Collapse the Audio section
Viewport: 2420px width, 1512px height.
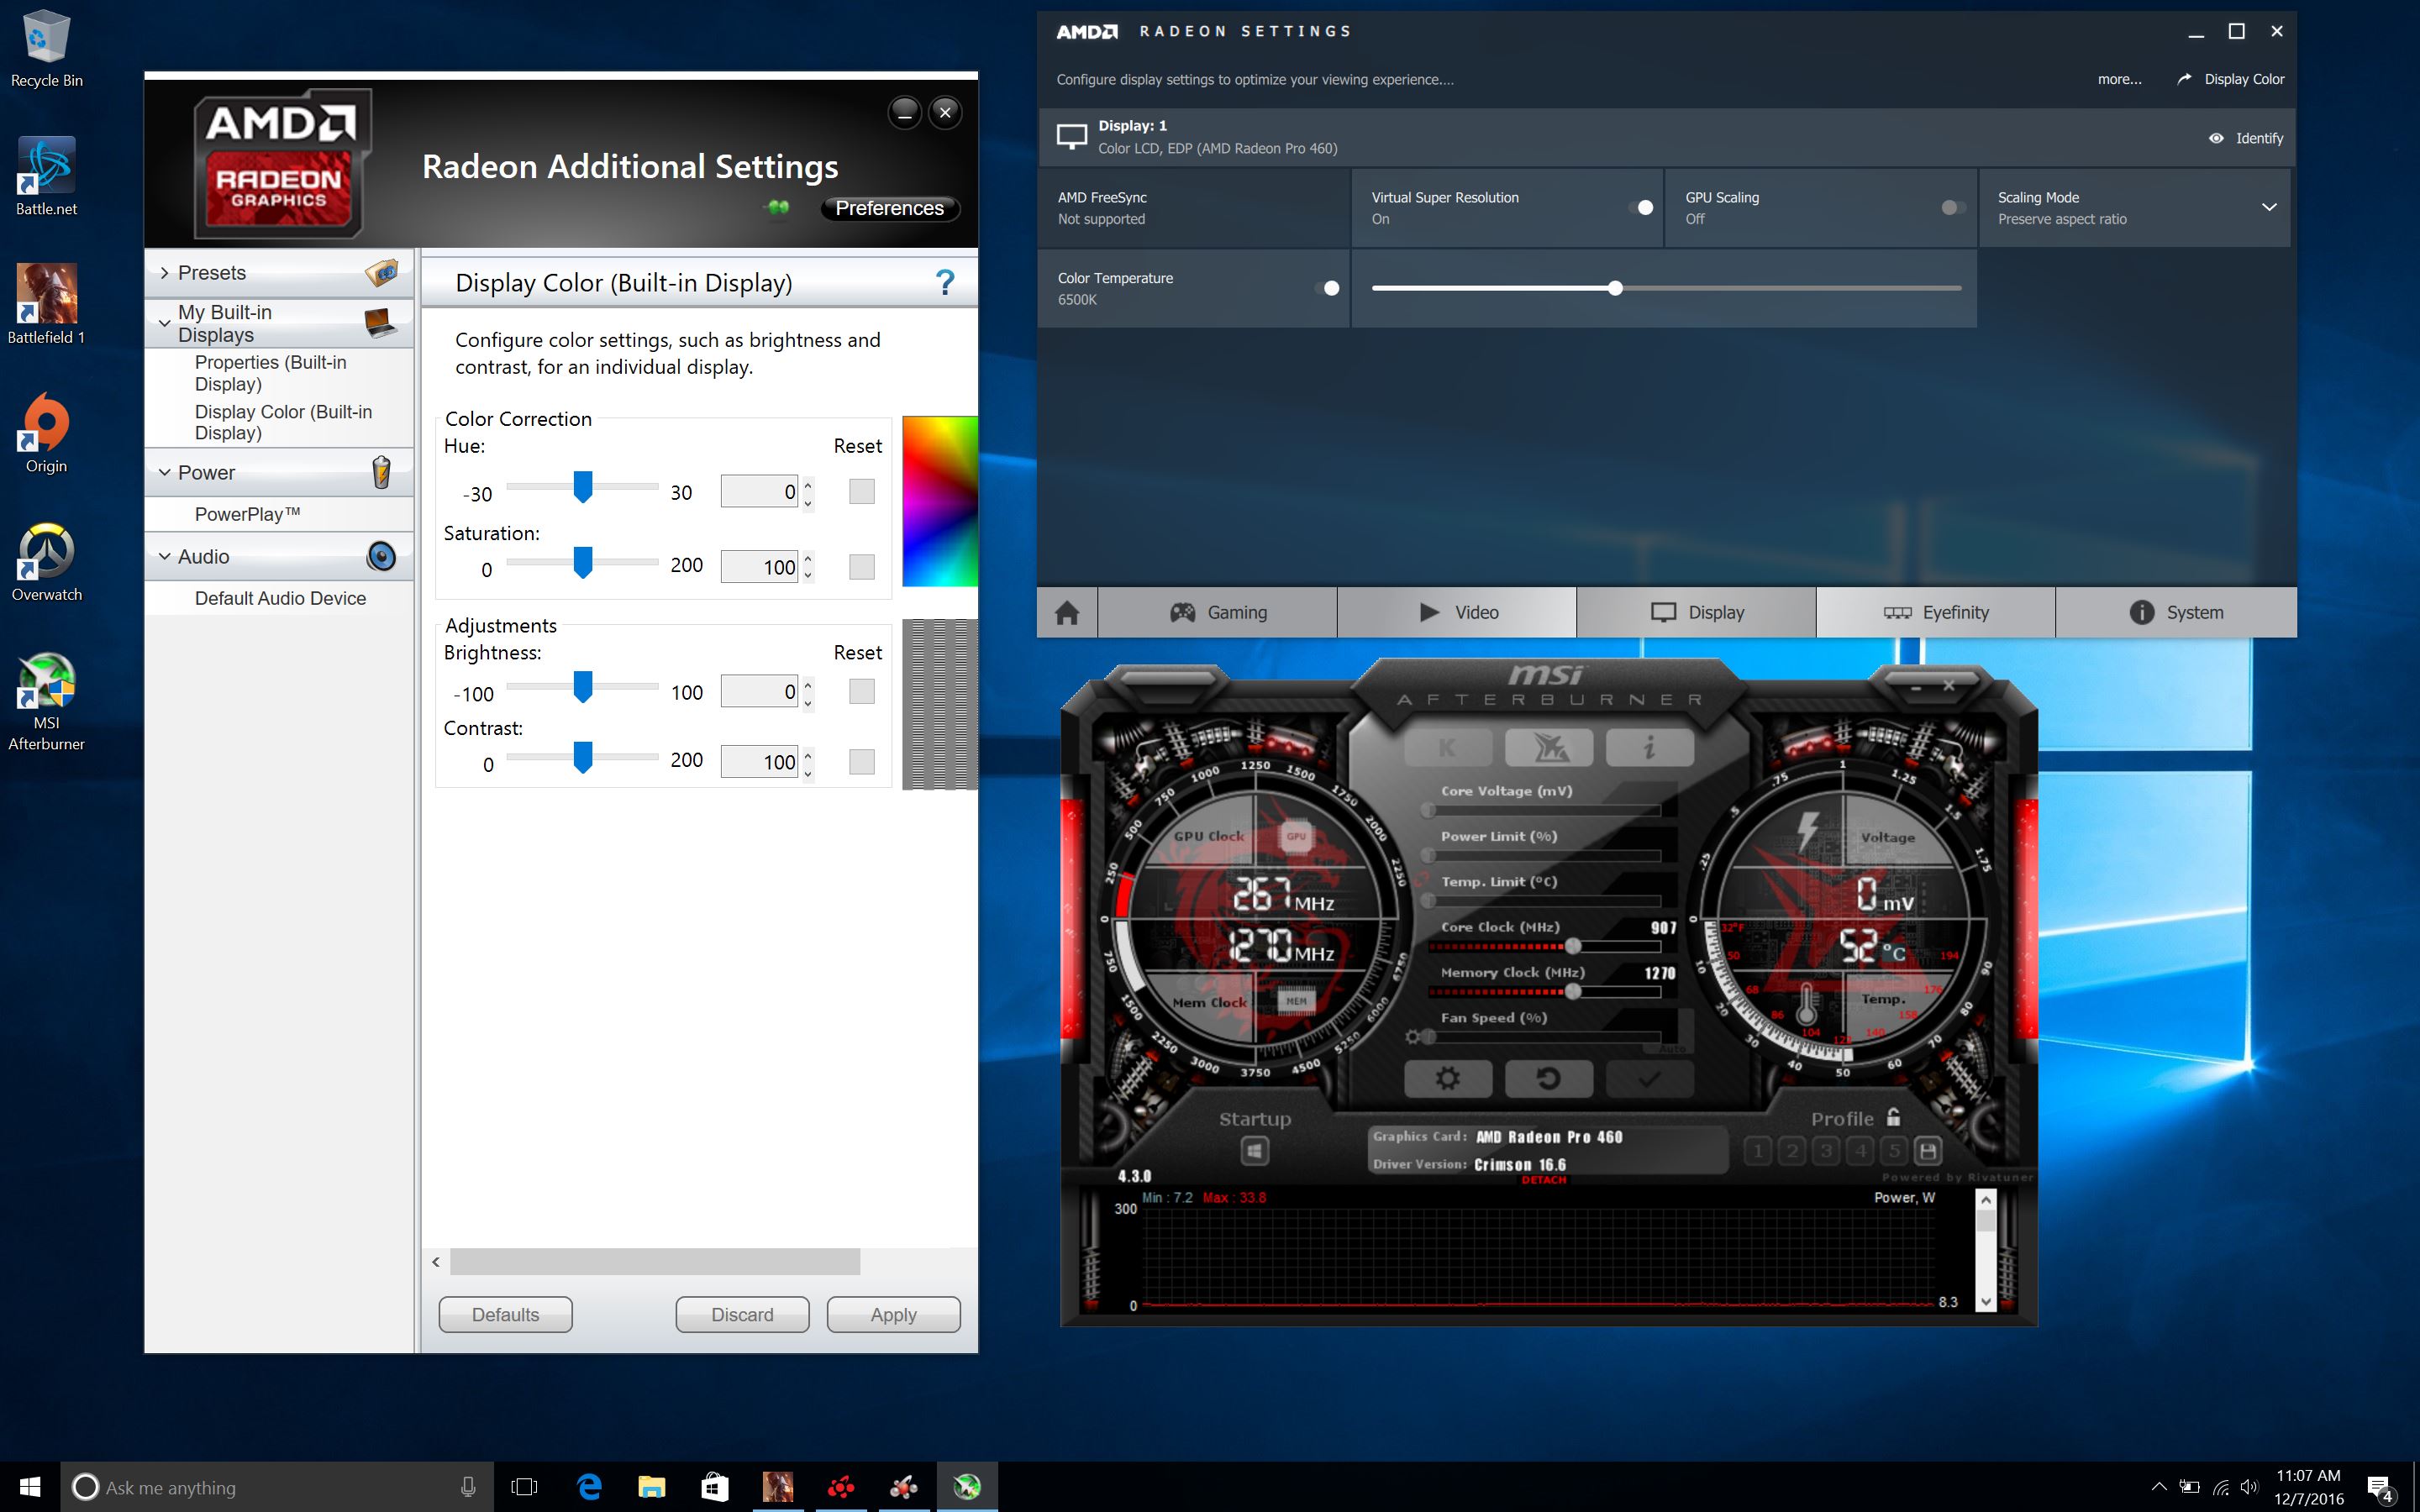pos(164,556)
